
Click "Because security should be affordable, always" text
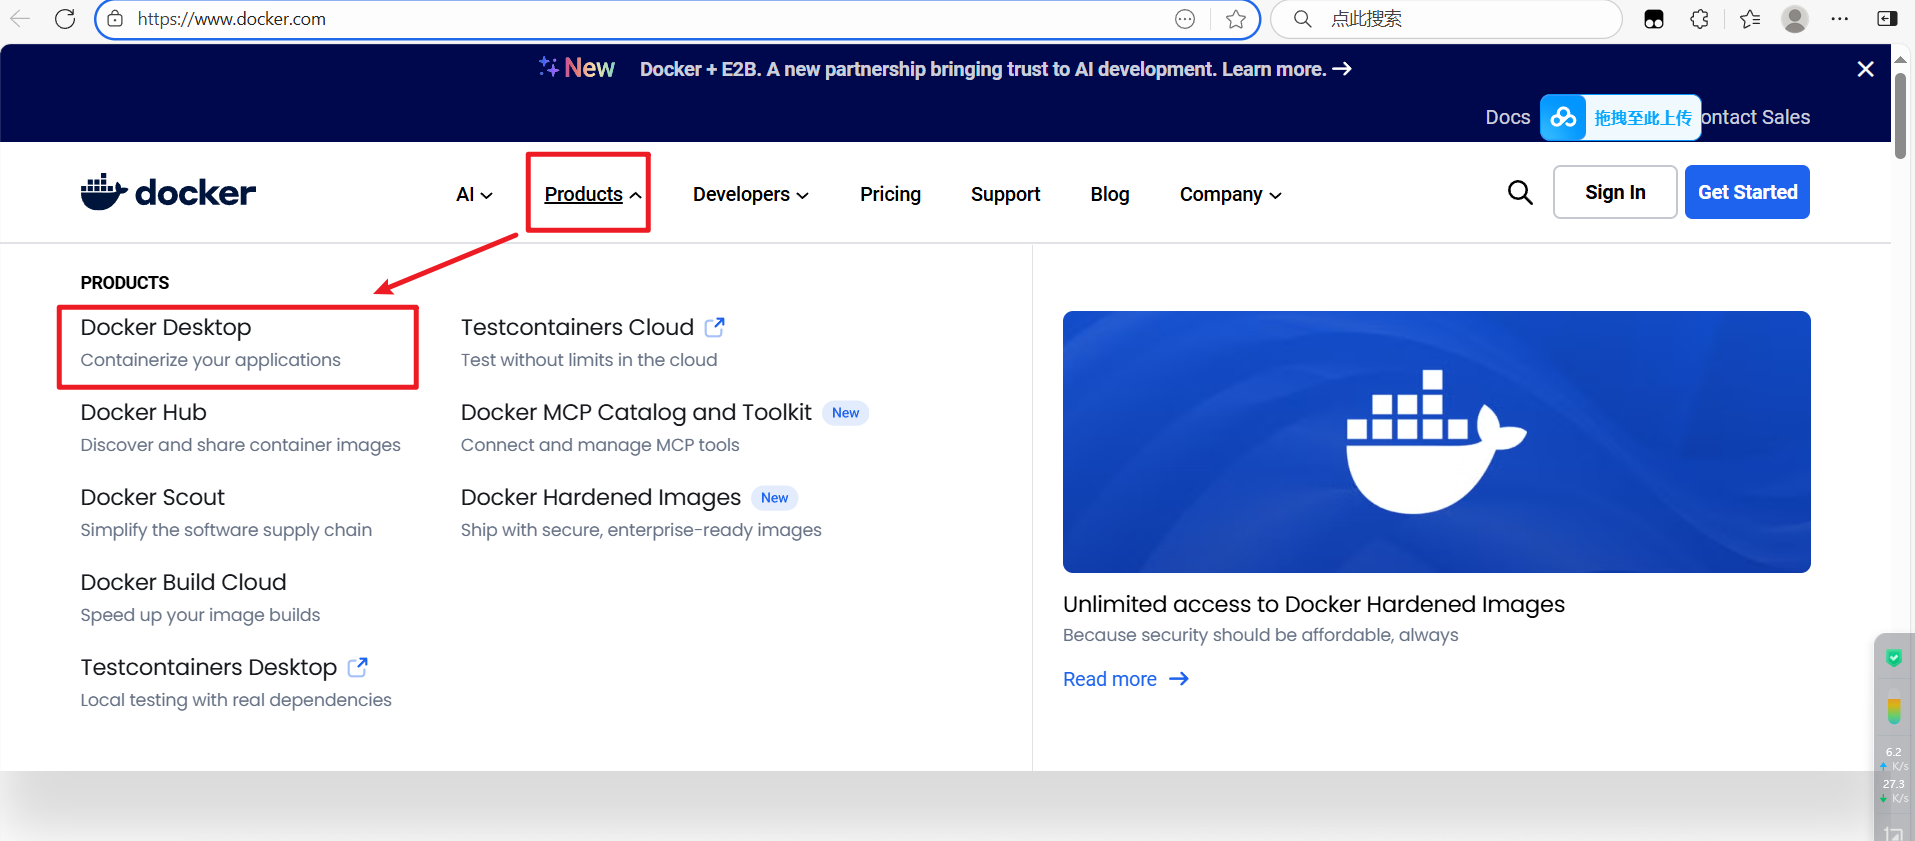click(1260, 635)
